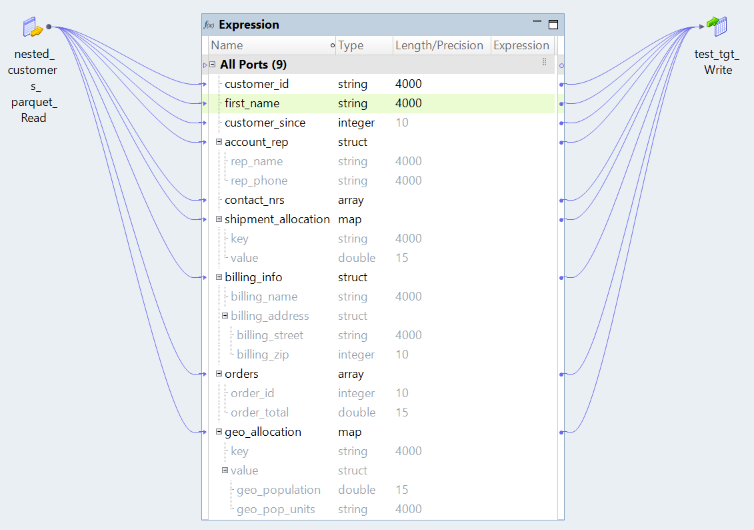Click the Expression column header
This screenshot has width=754, height=530.
[x=522, y=45]
